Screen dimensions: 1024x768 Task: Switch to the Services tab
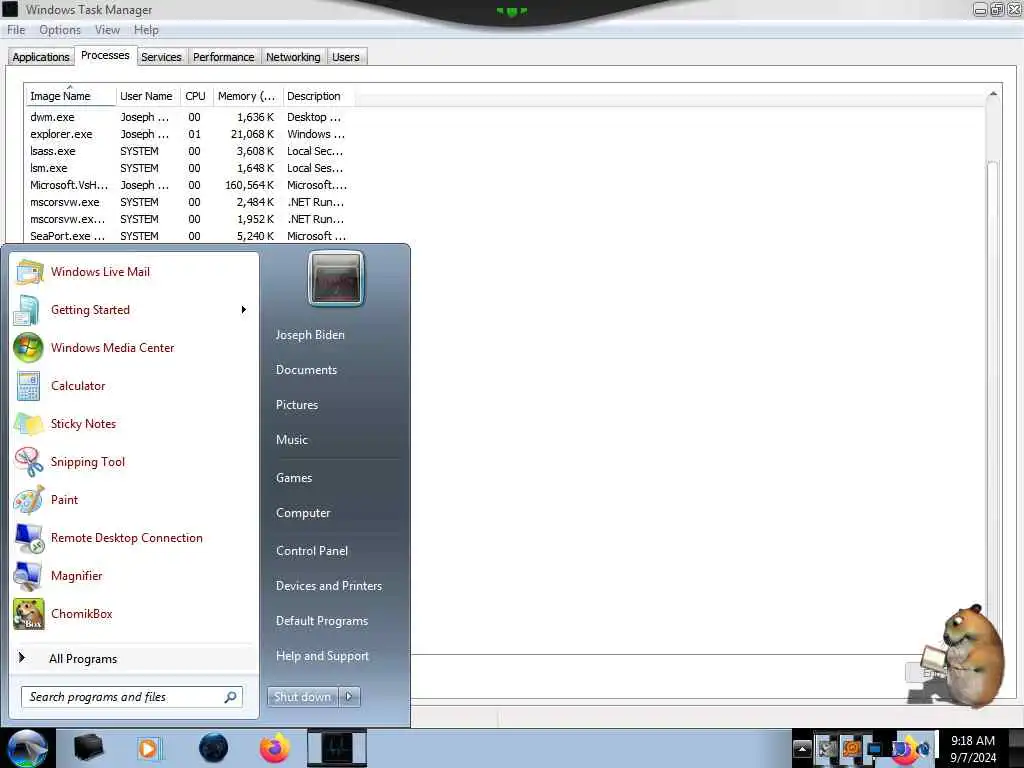click(x=161, y=57)
